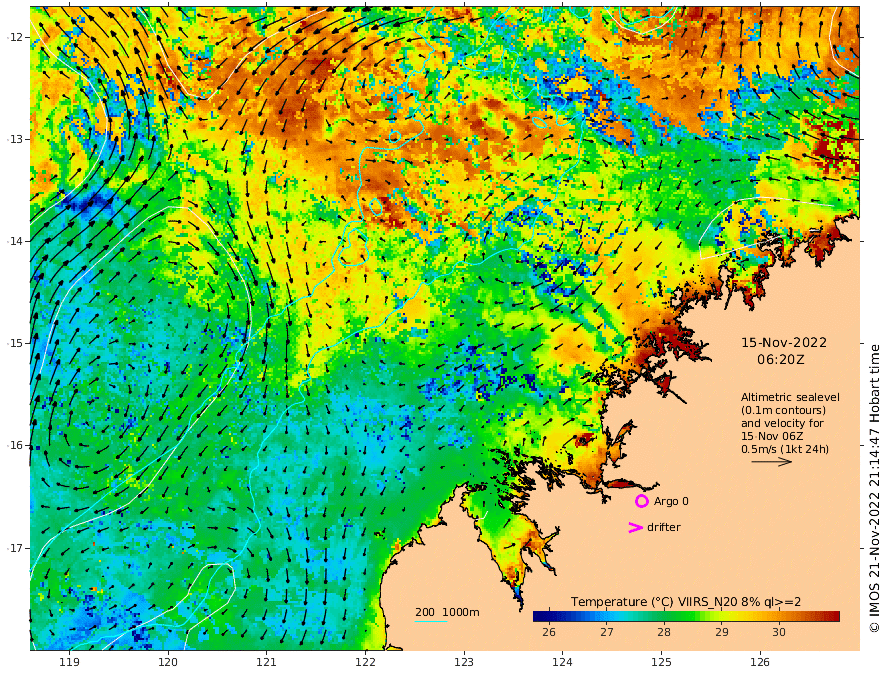Click the 'drifter' legend label
The height and width of the screenshot is (680, 880).
pos(664,527)
